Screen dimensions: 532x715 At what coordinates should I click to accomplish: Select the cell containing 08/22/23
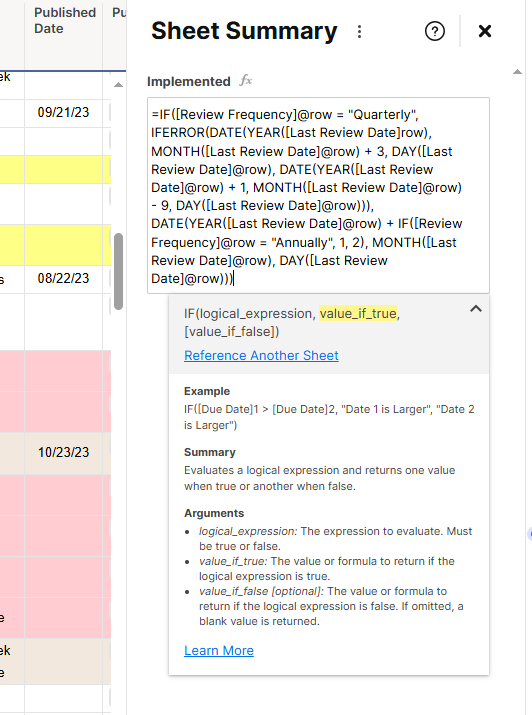tap(63, 279)
